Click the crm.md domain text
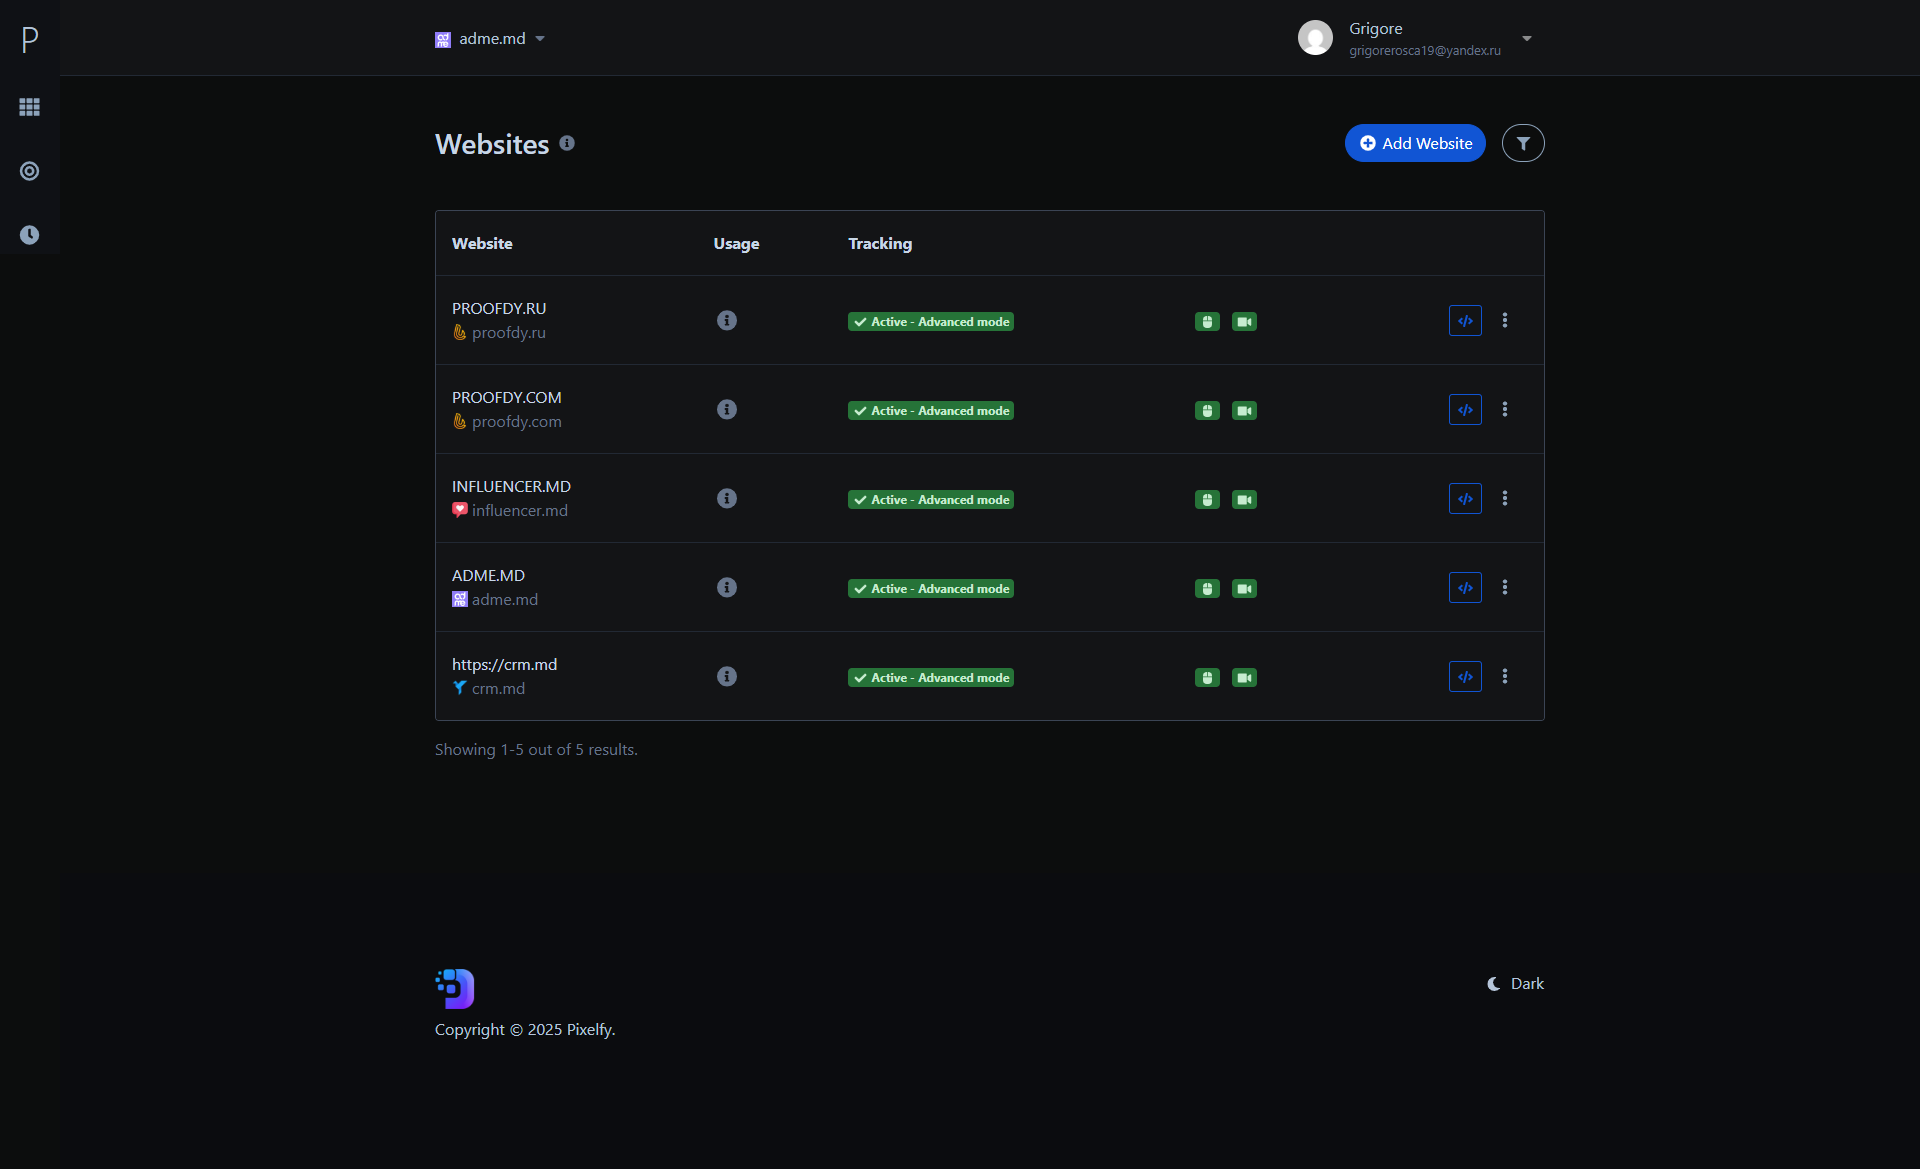The image size is (1920, 1169). pyautogui.click(x=498, y=688)
